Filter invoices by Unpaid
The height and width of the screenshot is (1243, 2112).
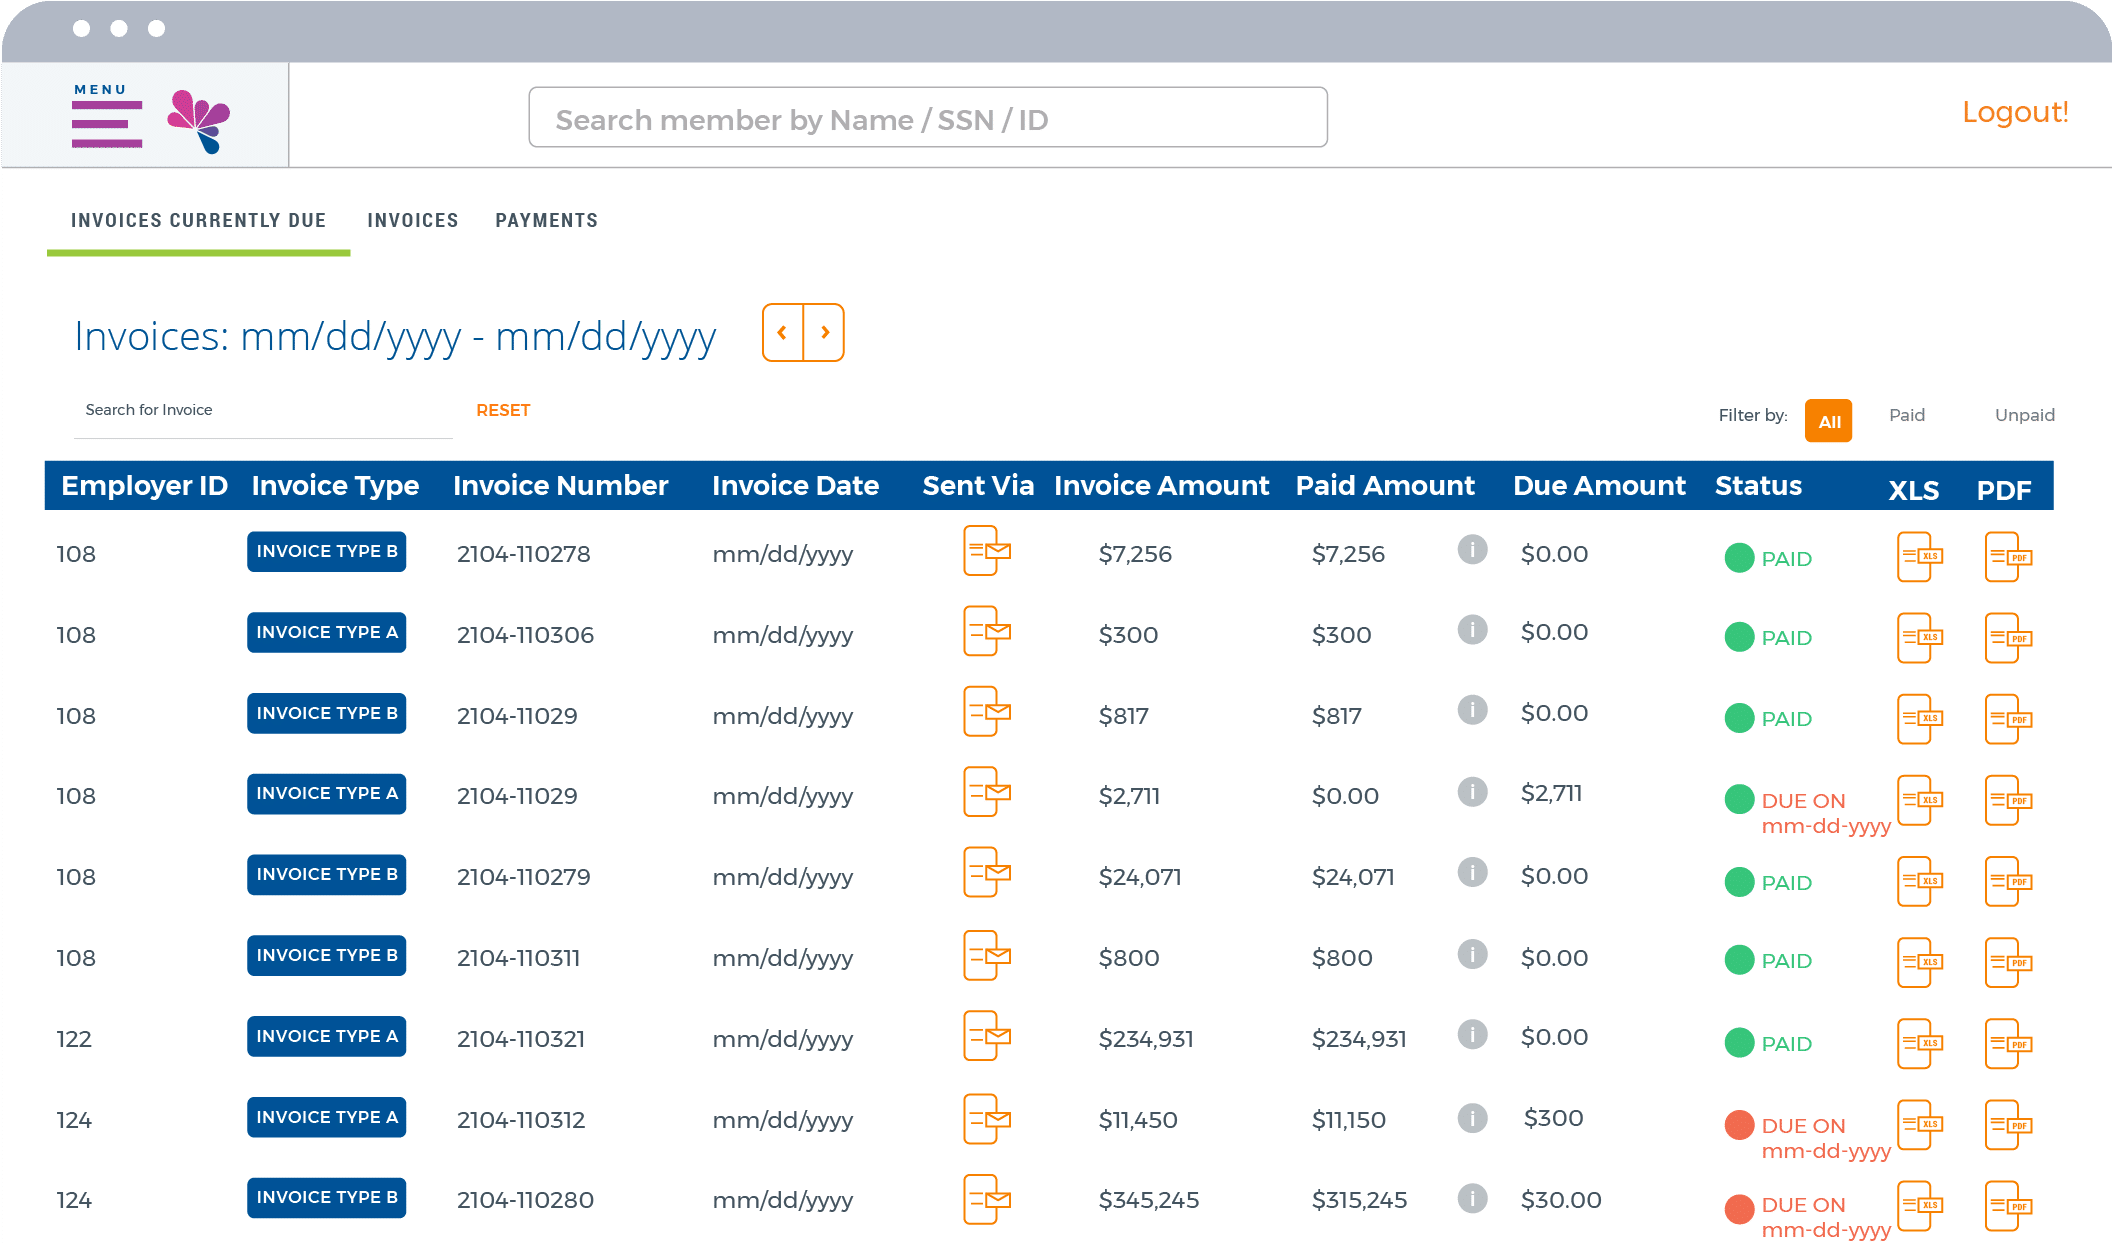[x=2024, y=415]
